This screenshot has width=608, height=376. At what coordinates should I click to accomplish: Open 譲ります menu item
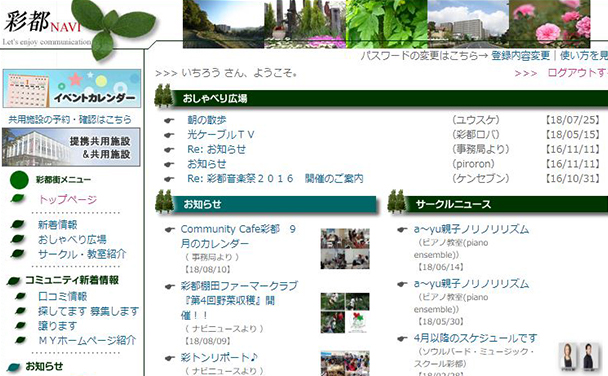point(57,326)
